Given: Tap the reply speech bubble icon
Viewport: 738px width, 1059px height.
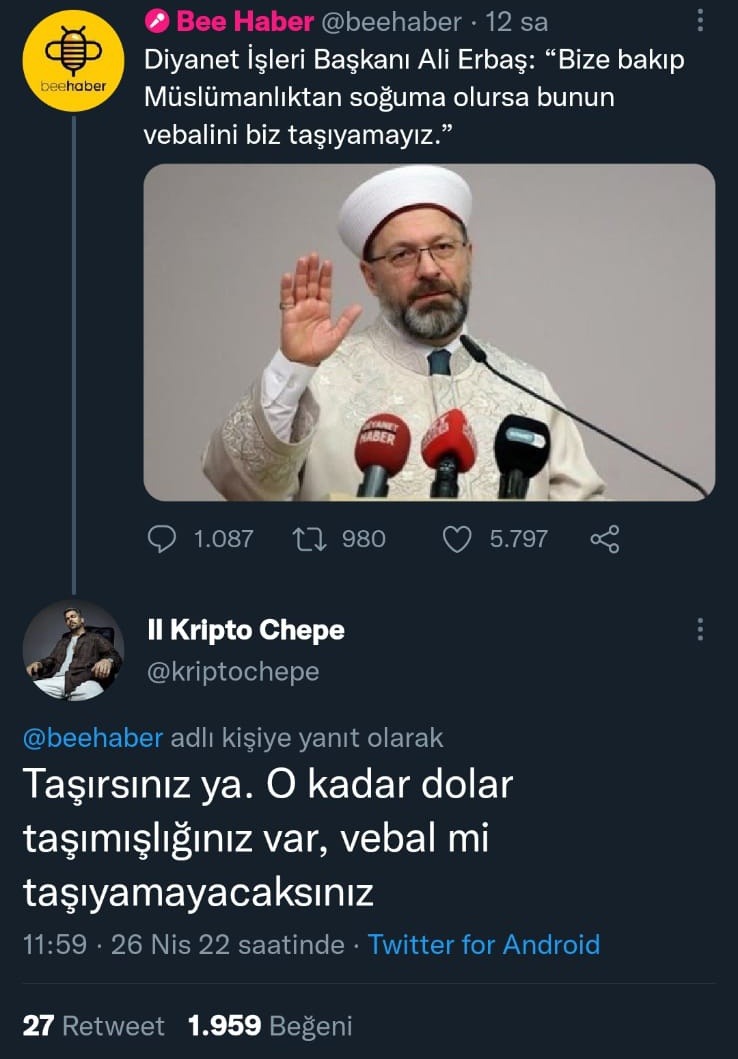Looking at the screenshot, I should [x=162, y=539].
